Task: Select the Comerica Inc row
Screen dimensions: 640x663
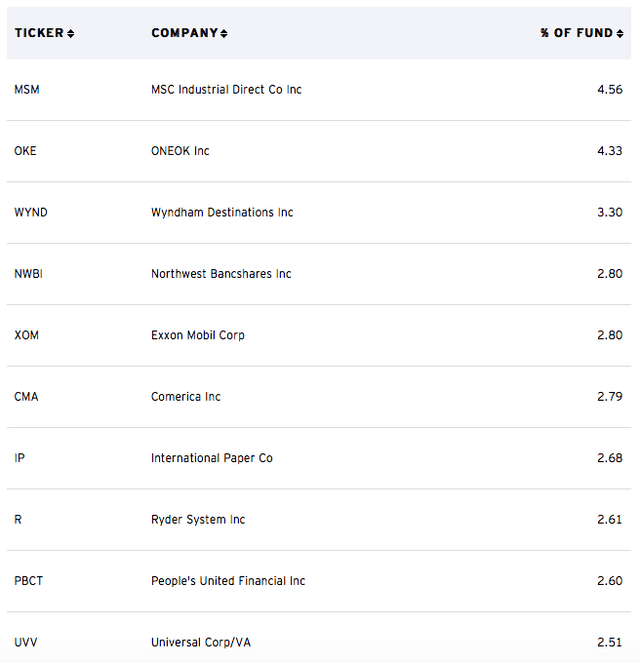Action: tap(186, 397)
